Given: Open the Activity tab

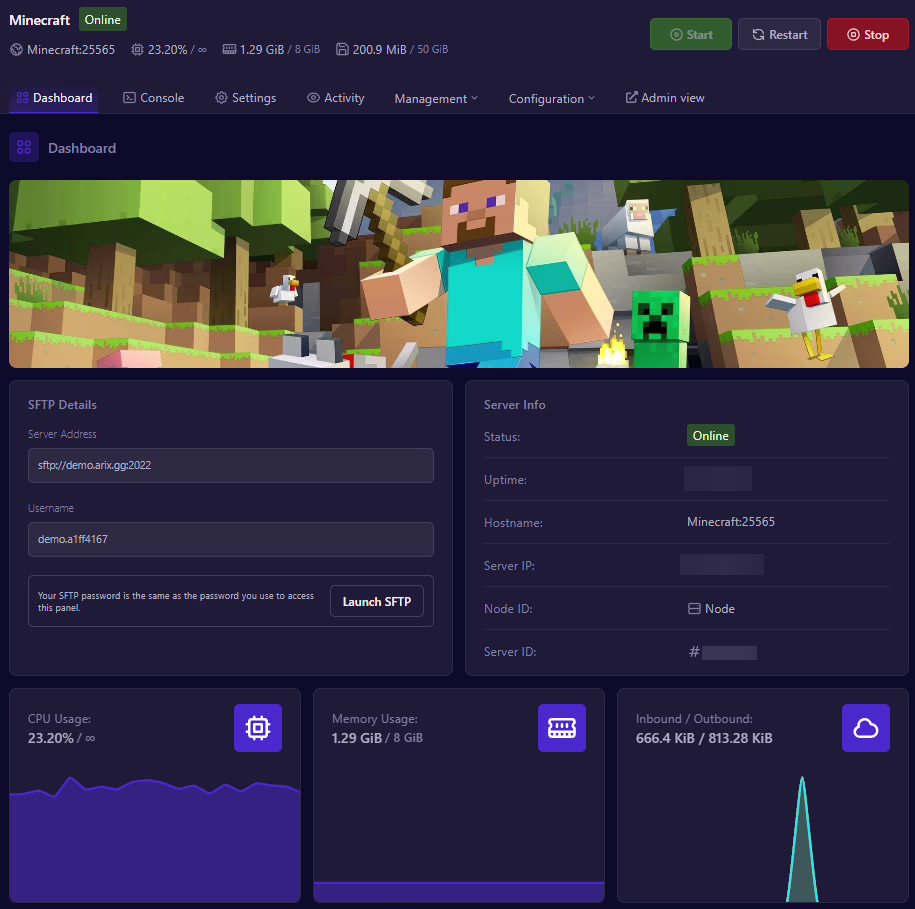Looking at the screenshot, I should click(335, 98).
